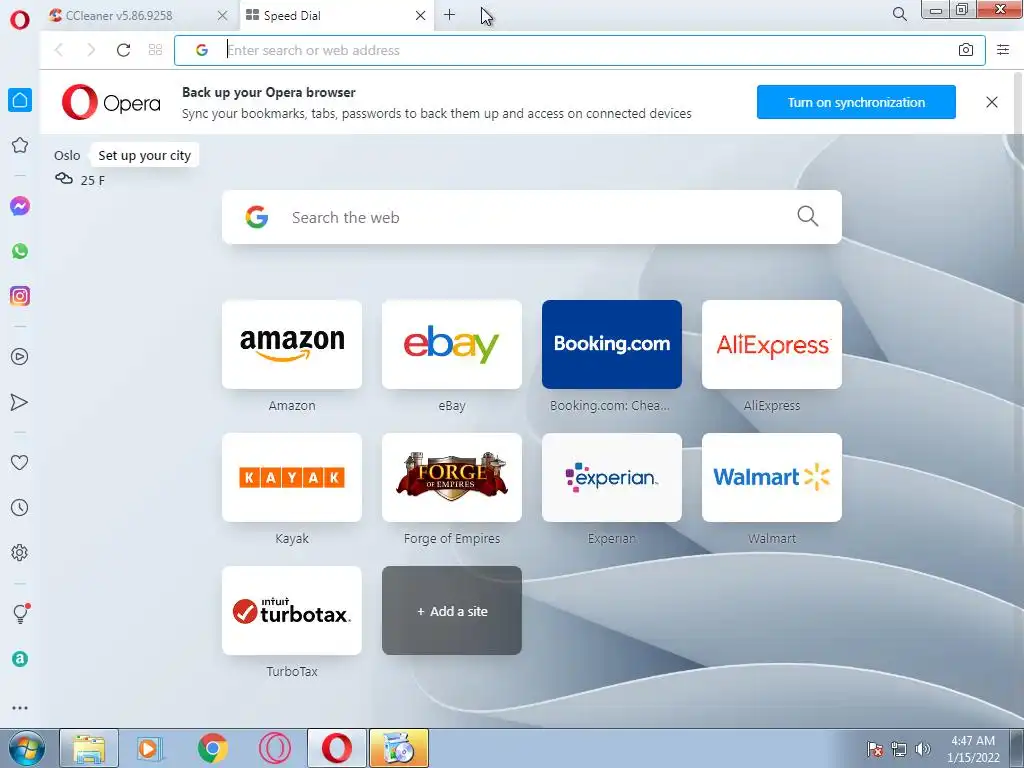Viewport: 1024px width, 768px height.
Task: Open the Kayak speed dial tile
Action: click(292, 477)
